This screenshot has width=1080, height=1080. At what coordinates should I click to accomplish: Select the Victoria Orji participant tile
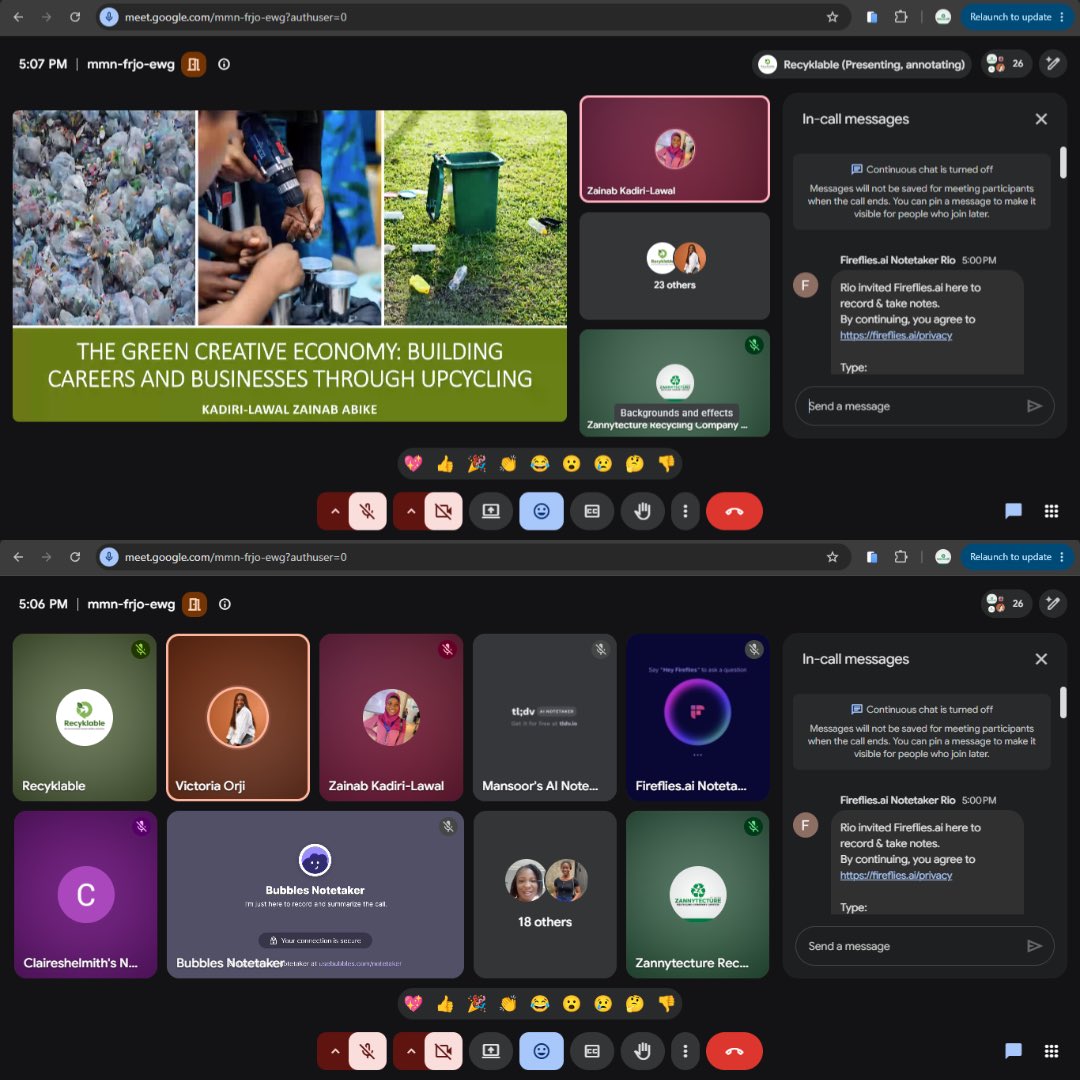point(238,717)
